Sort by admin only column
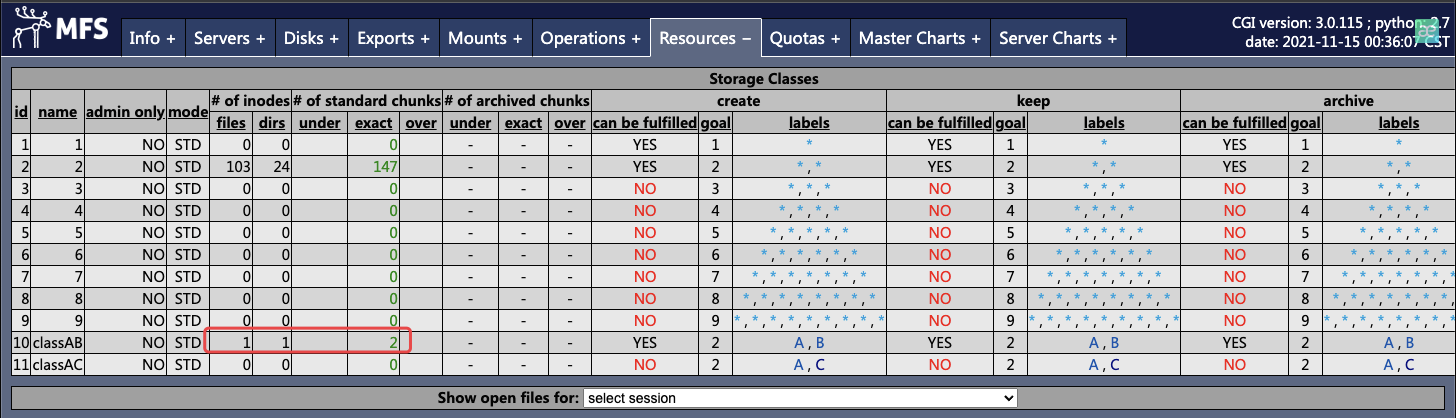Image resolution: width=1456 pixels, height=418 pixels. pos(125,112)
